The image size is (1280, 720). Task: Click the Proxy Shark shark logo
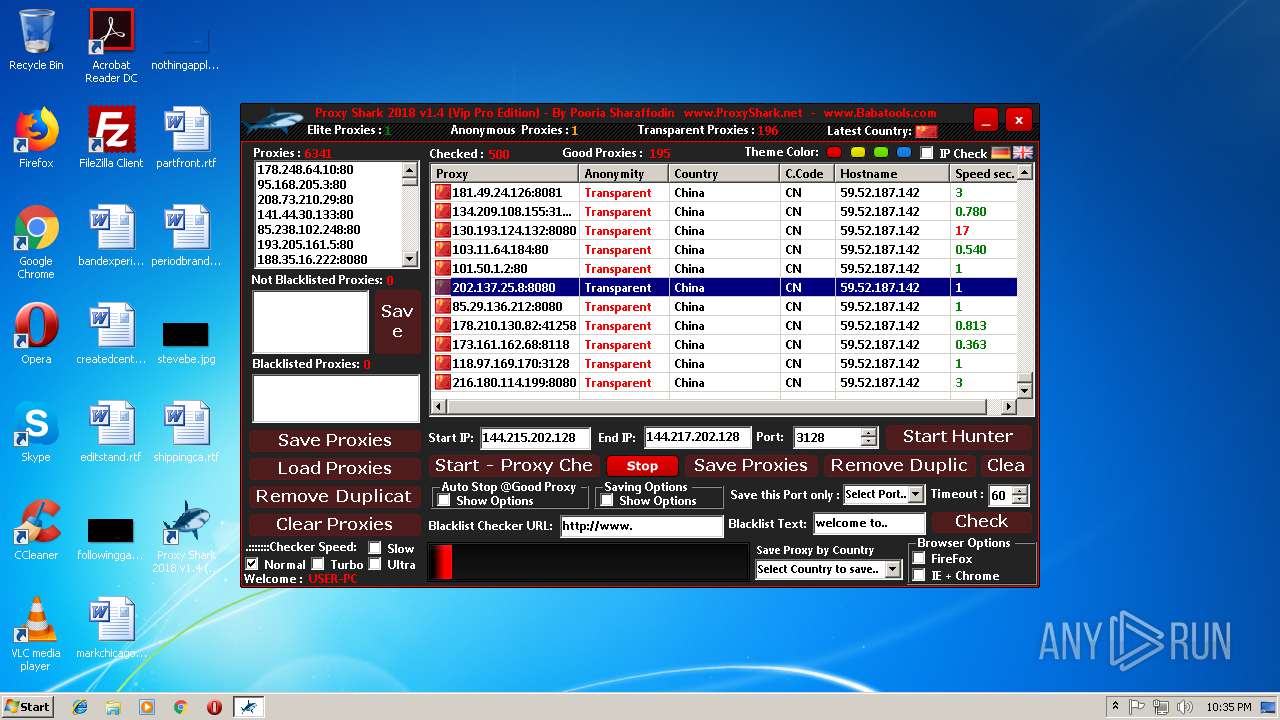coord(272,122)
